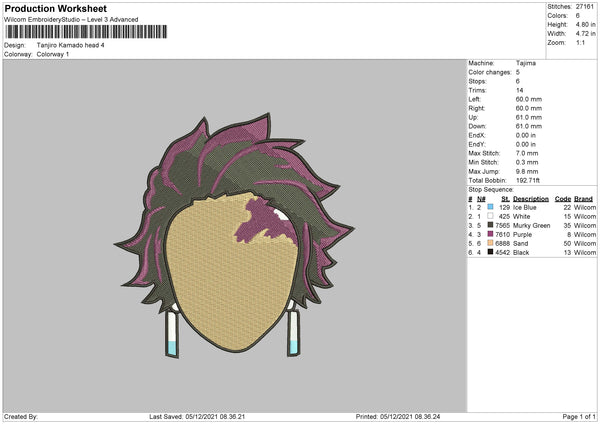Click the Tanjiro head embroidery preview
Screen dimensions: 600x424
tap(234, 235)
